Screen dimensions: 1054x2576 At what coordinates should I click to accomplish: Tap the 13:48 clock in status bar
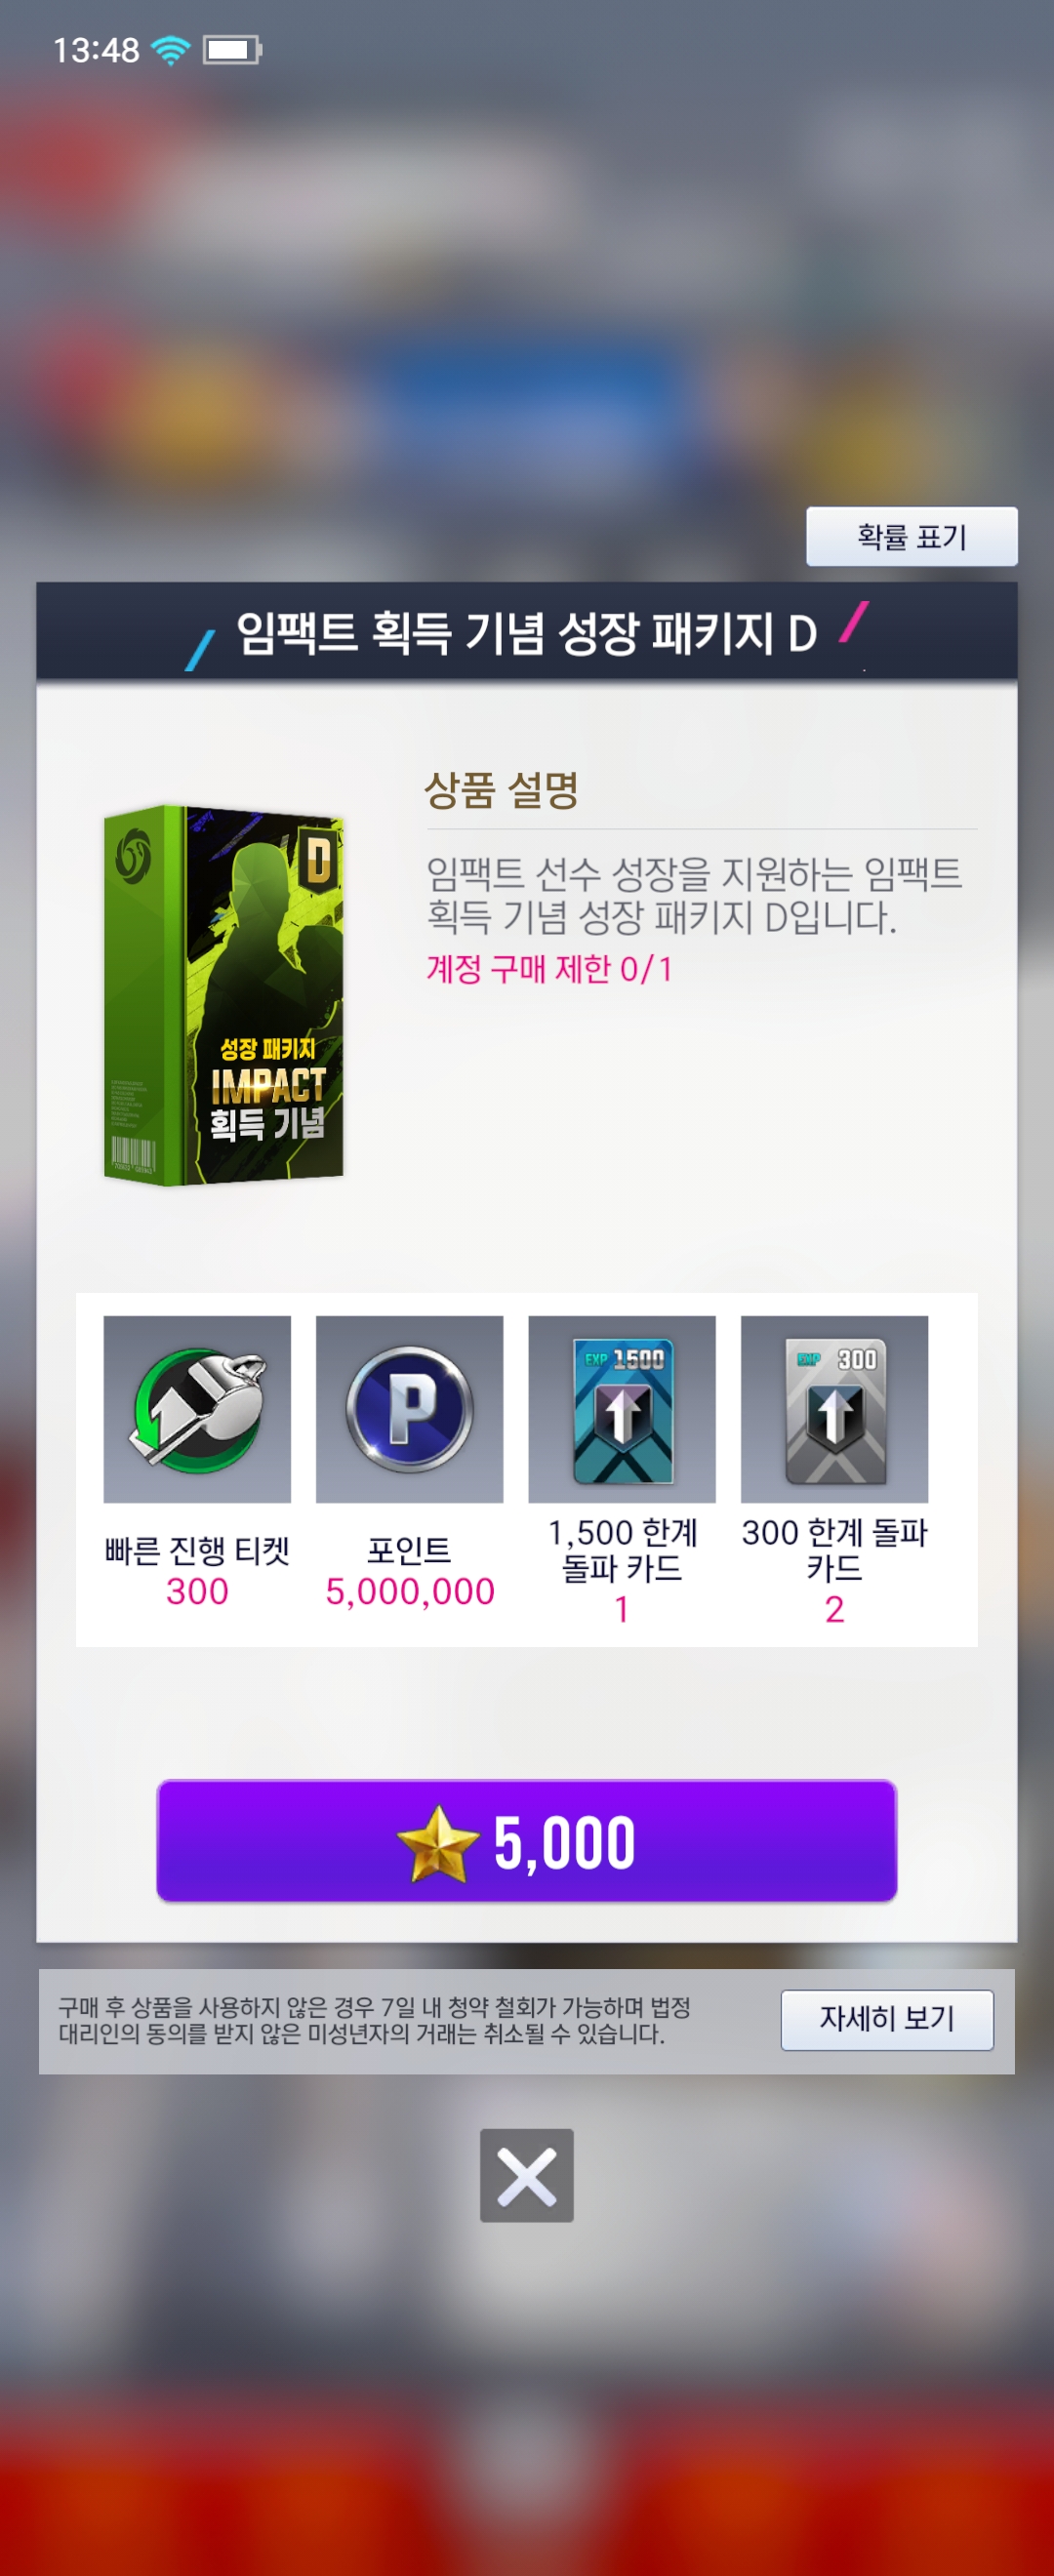click(x=96, y=50)
